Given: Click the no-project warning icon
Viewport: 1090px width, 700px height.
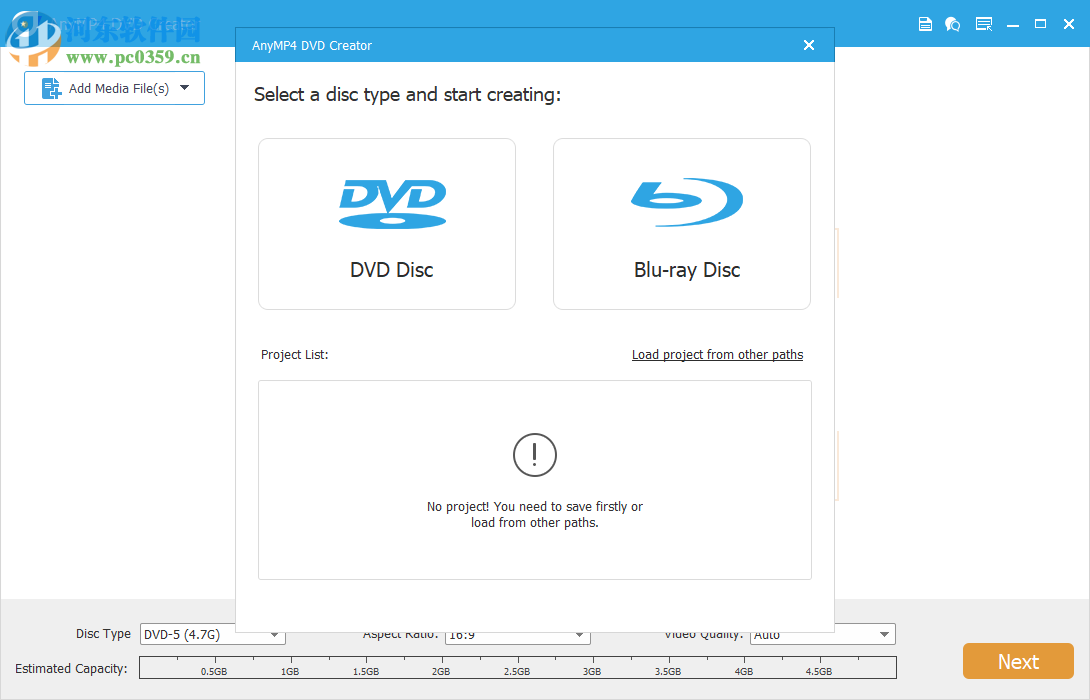Looking at the screenshot, I should (x=535, y=455).
